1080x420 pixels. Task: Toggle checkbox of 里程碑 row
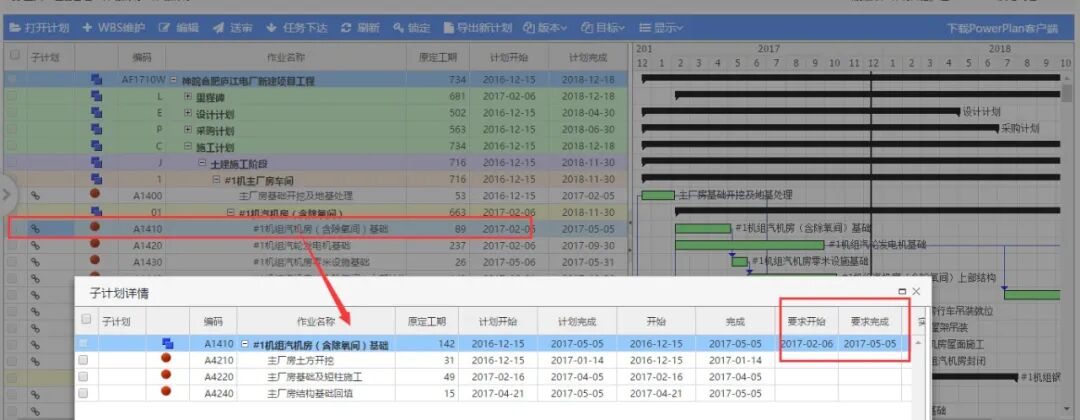click(12, 96)
